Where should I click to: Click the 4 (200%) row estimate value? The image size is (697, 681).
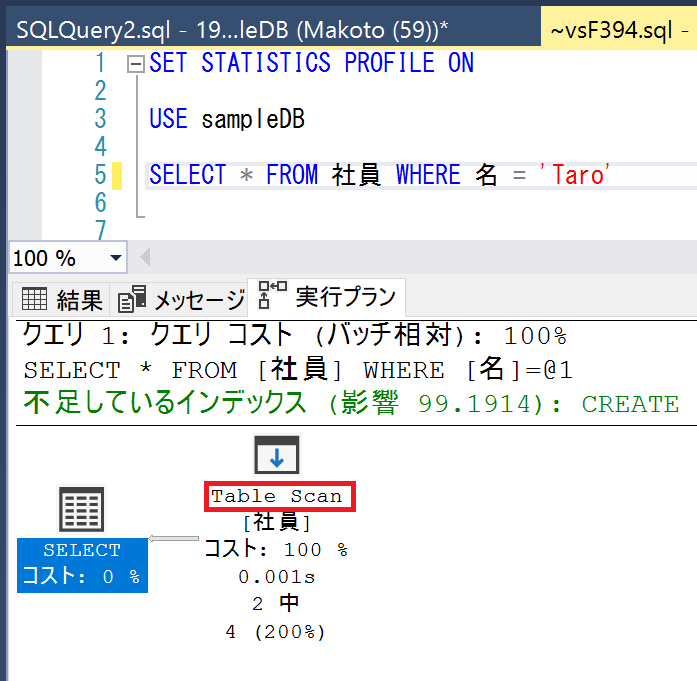click(x=276, y=632)
